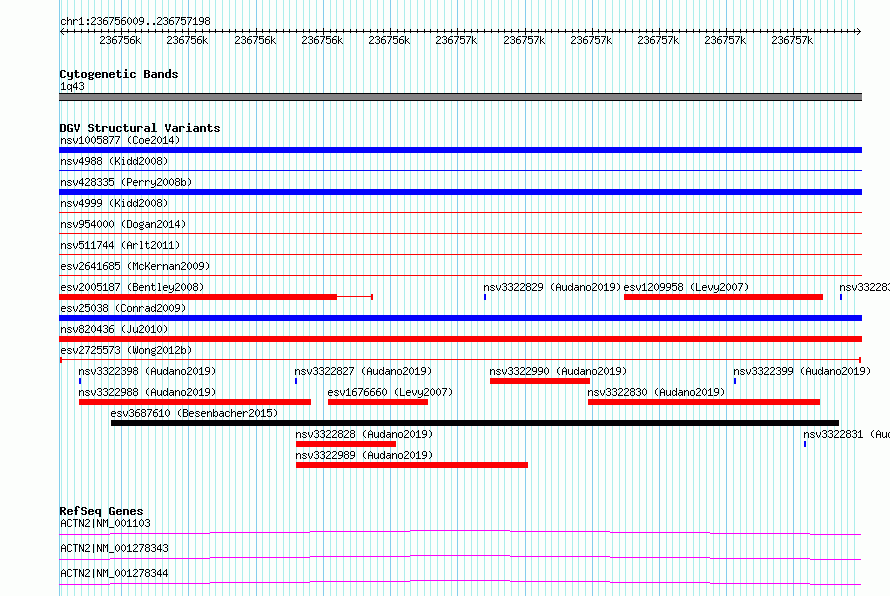This screenshot has width=890, height=596.
Task: Click the blue tick under nsv3322827
Action: [296, 381]
